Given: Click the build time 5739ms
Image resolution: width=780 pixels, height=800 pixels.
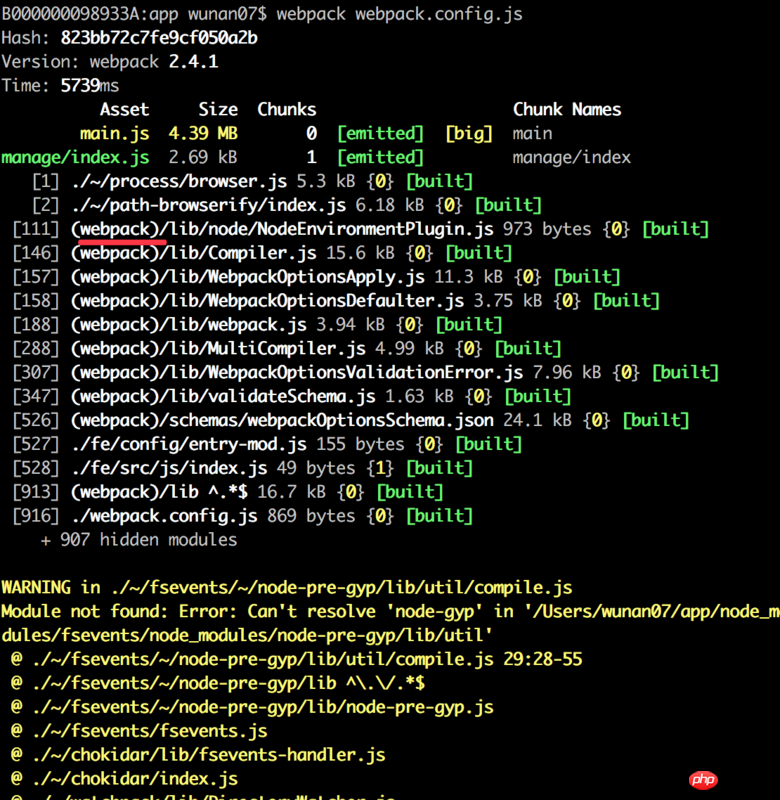Looking at the screenshot, I should click(89, 85).
